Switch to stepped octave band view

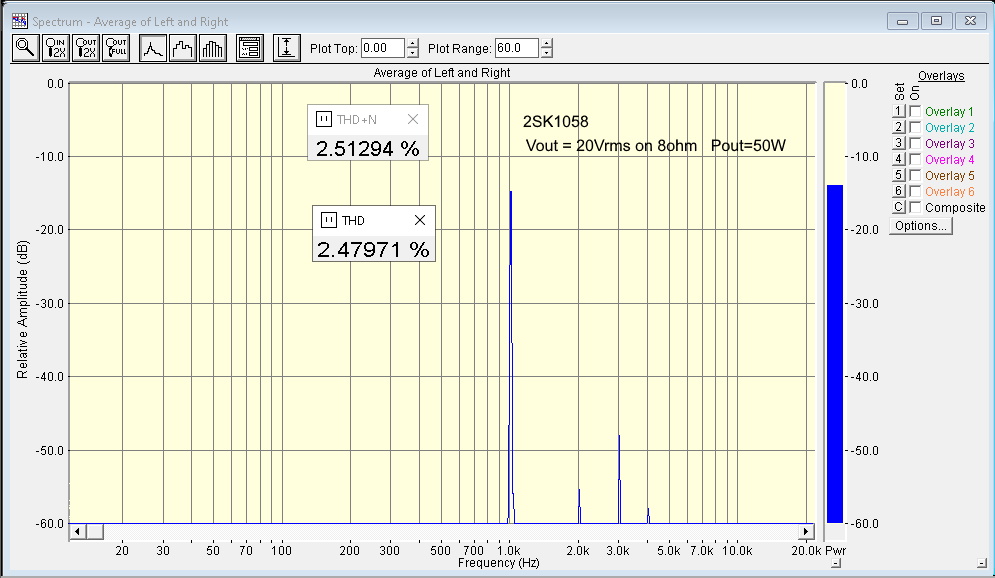tap(182, 48)
